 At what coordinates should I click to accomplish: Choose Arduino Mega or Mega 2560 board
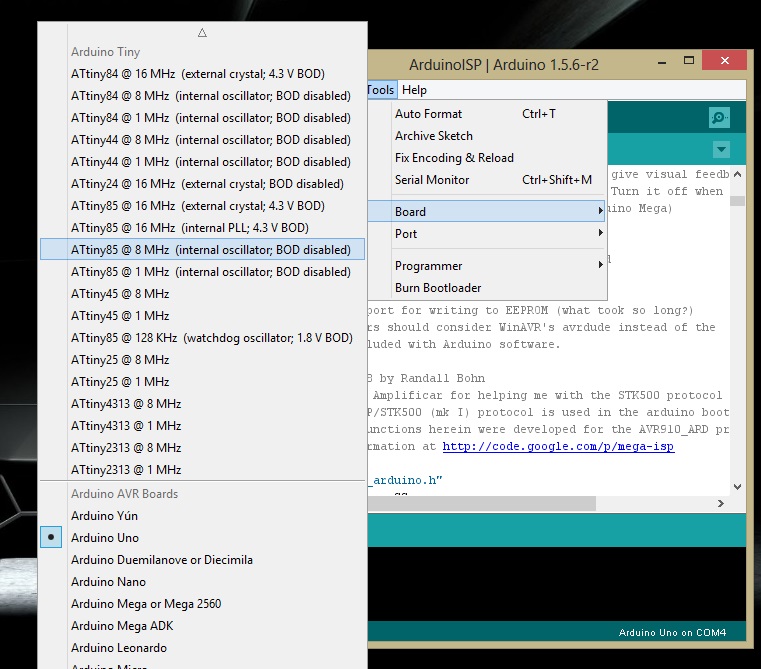coord(202,604)
